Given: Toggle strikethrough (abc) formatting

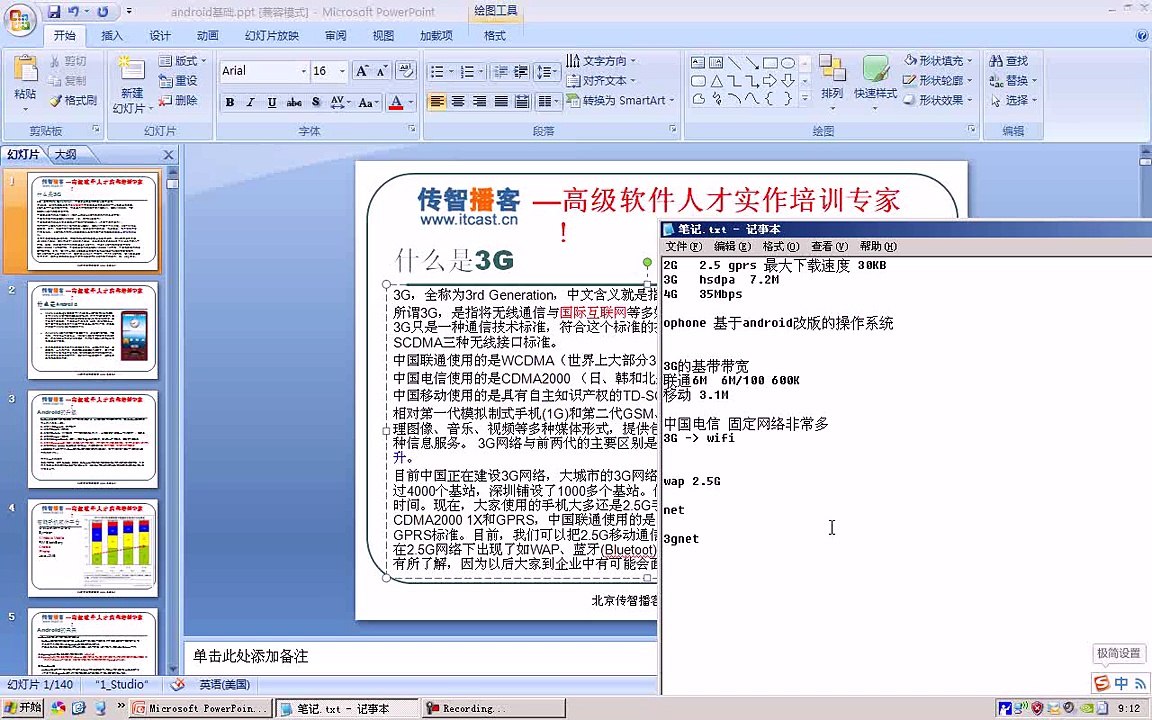Looking at the screenshot, I should [294, 102].
